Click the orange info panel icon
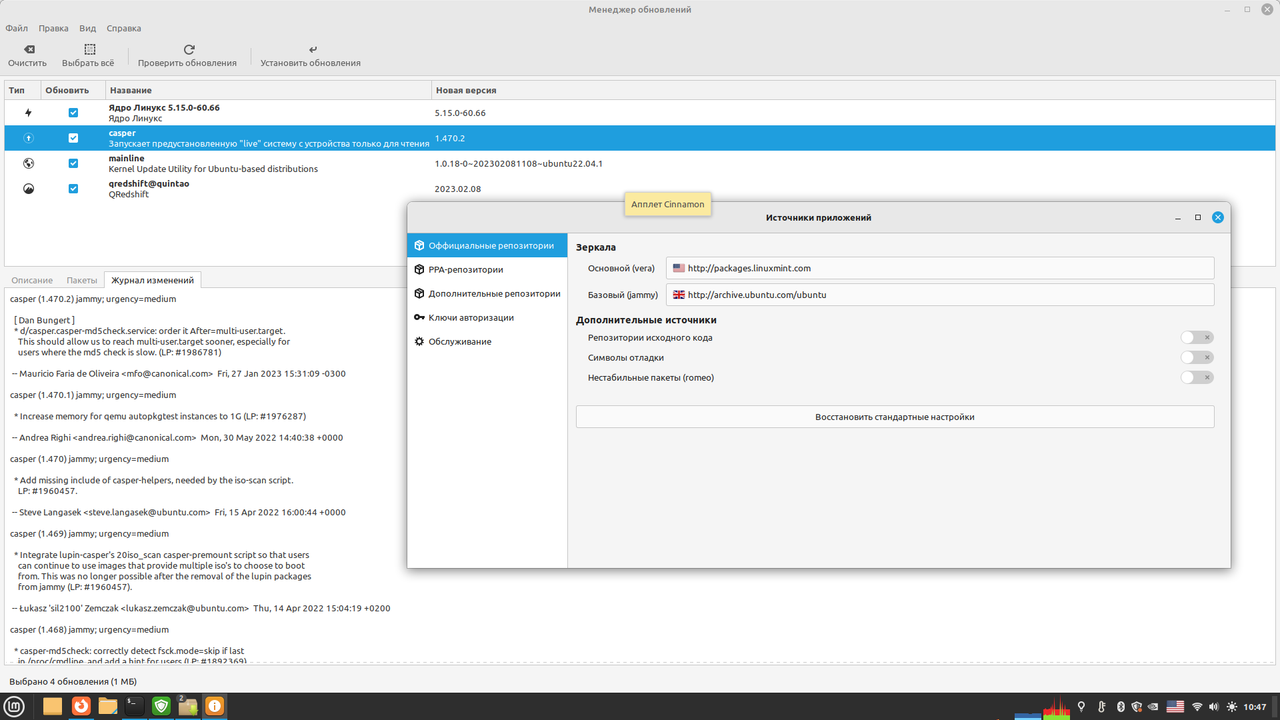Viewport: 1280px width, 720px height. point(215,706)
